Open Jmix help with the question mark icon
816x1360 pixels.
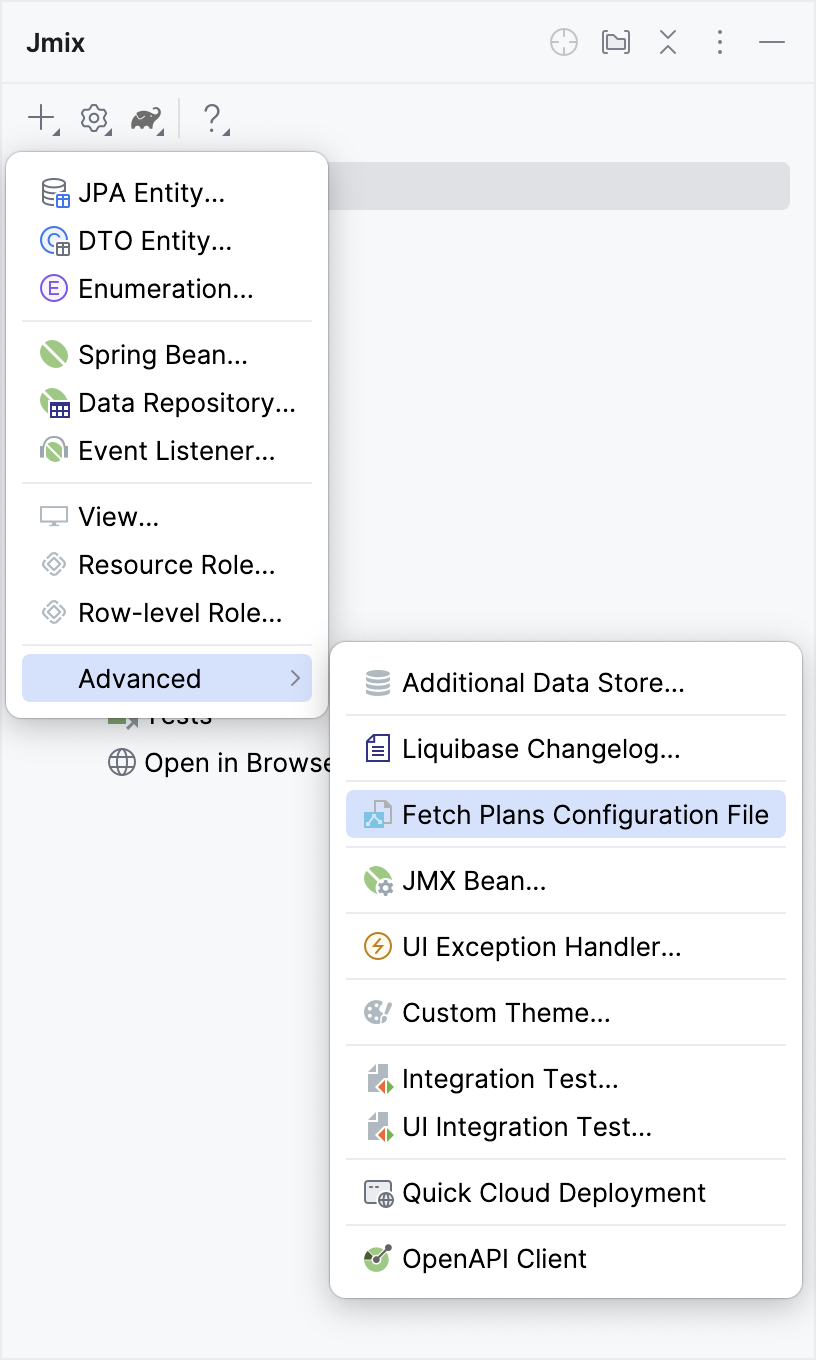pos(213,118)
